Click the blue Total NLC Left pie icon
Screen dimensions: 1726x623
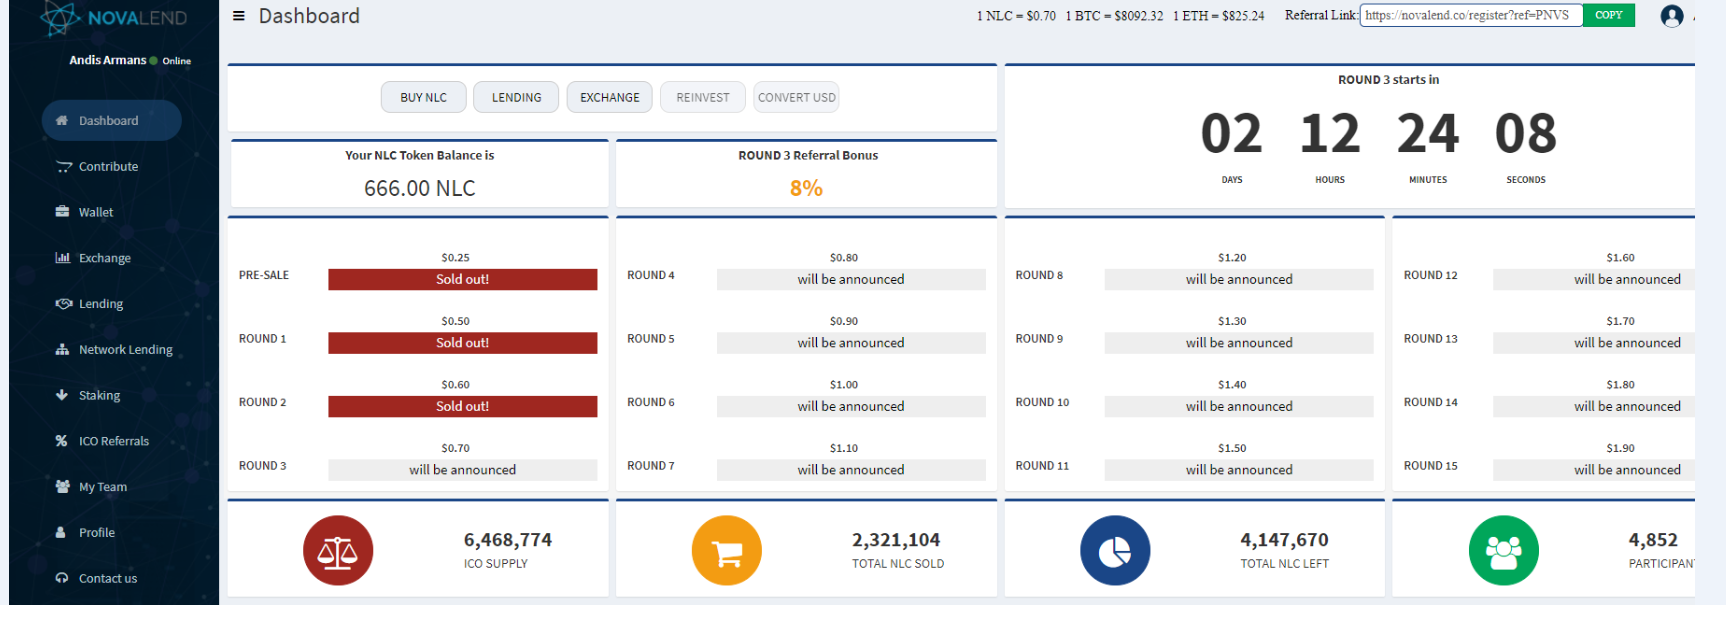click(x=1115, y=550)
